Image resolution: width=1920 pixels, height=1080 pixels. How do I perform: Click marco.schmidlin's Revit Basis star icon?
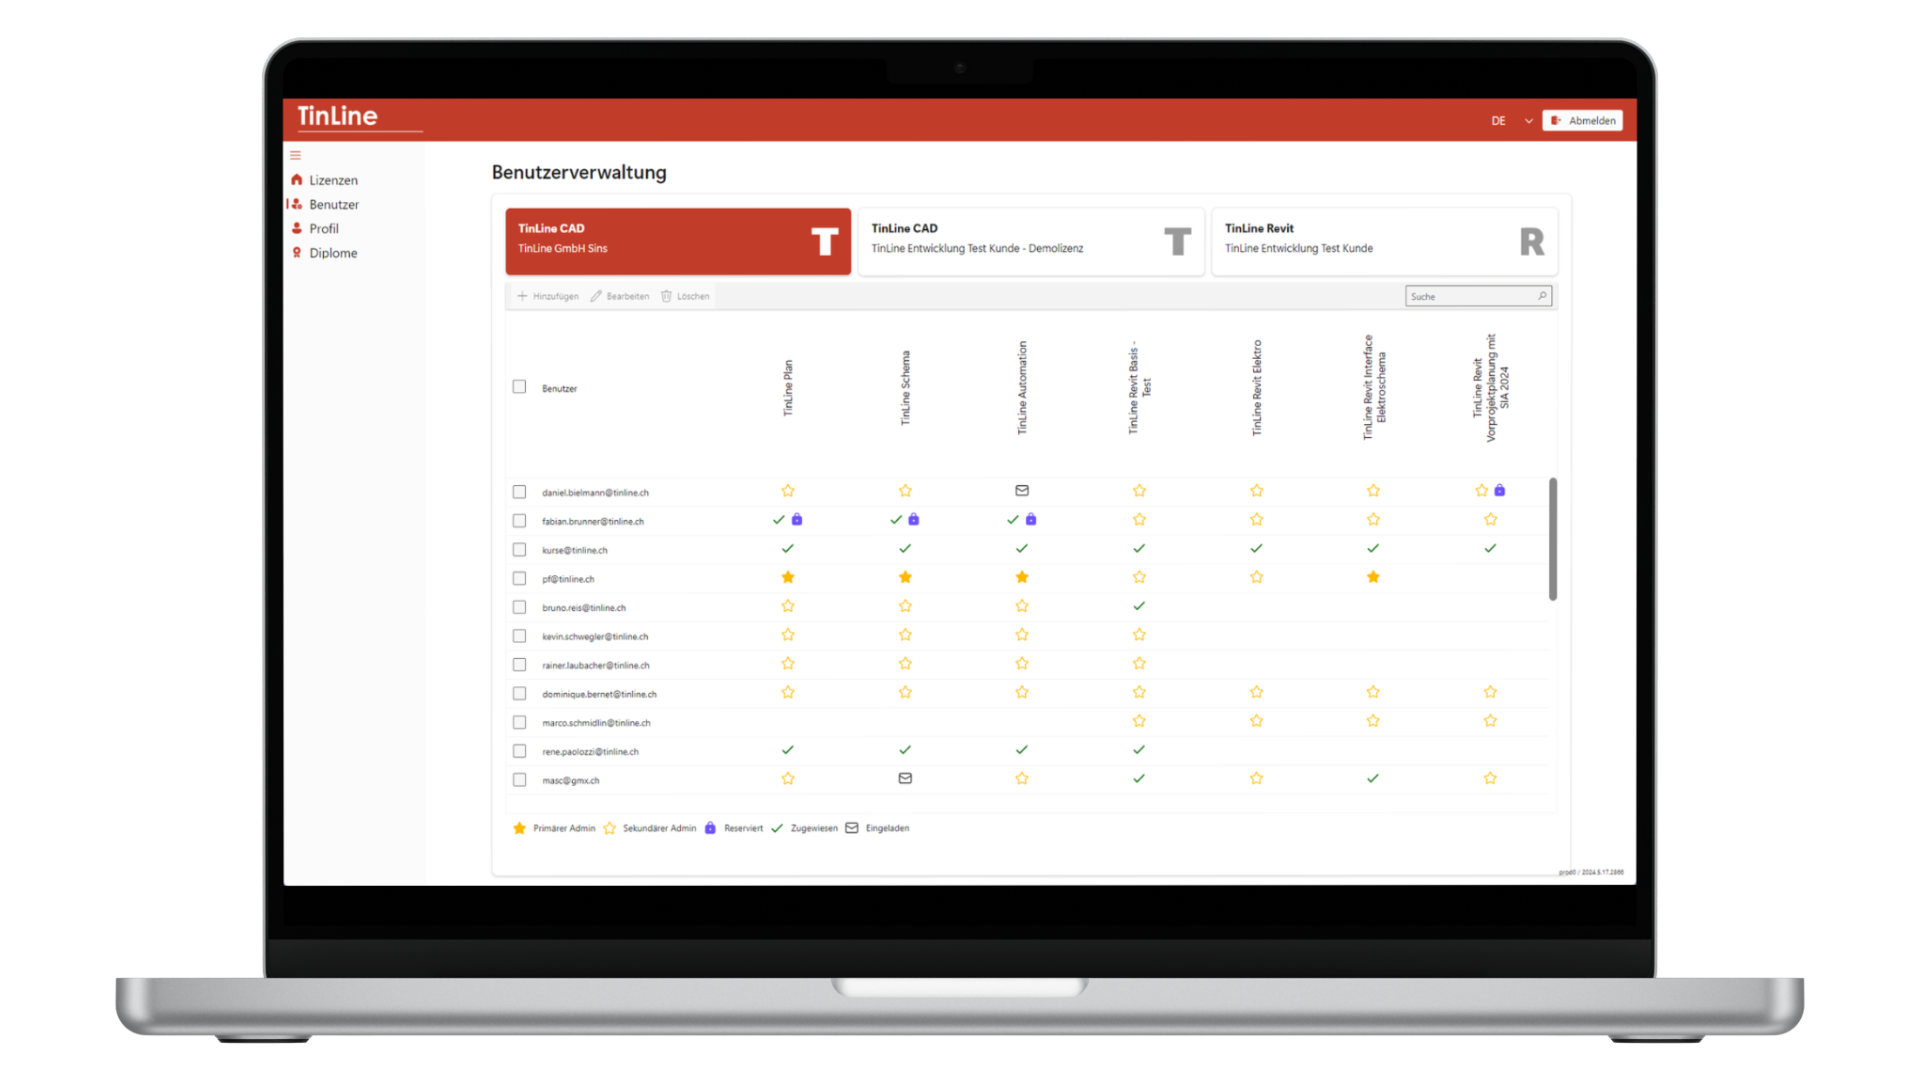coord(1139,721)
